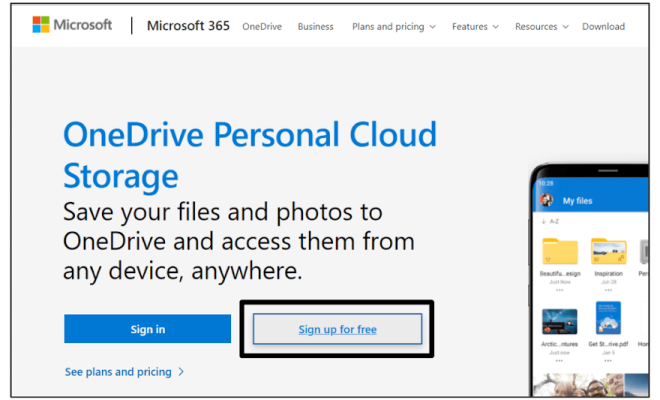Open the Get St...rive.pdf file
Viewport: 660px width, 400px height.
point(608,318)
